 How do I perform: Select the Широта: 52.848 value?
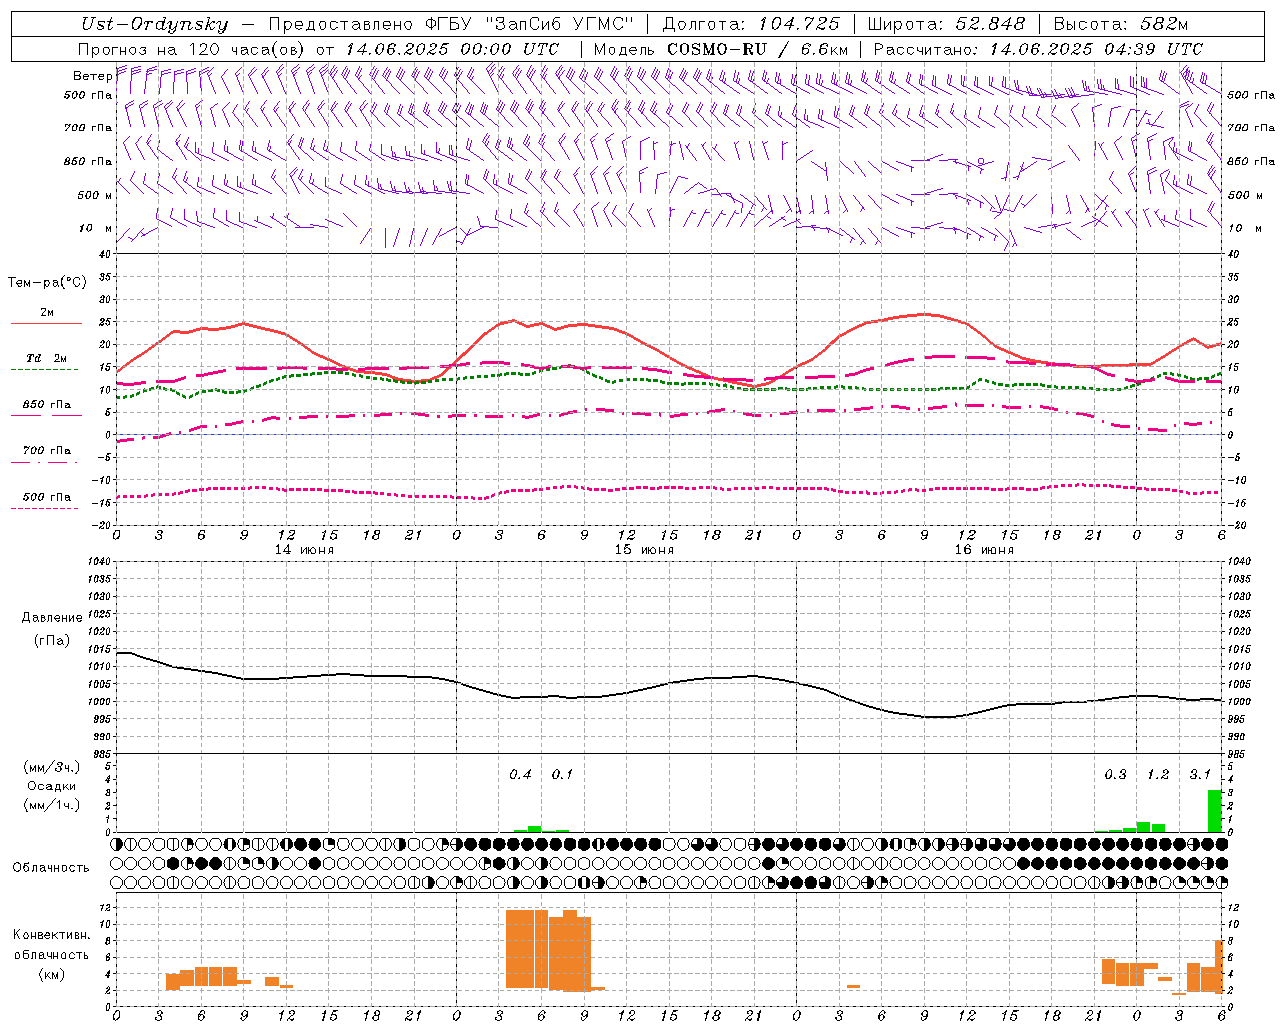coord(946,24)
